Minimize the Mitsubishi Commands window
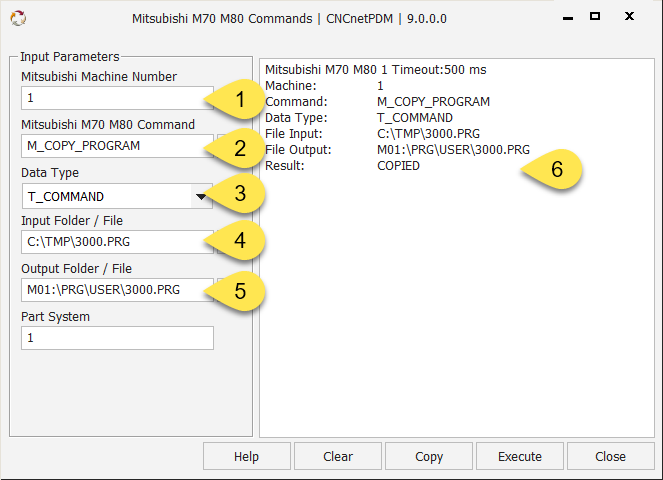663x480 pixels. [568, 18]
